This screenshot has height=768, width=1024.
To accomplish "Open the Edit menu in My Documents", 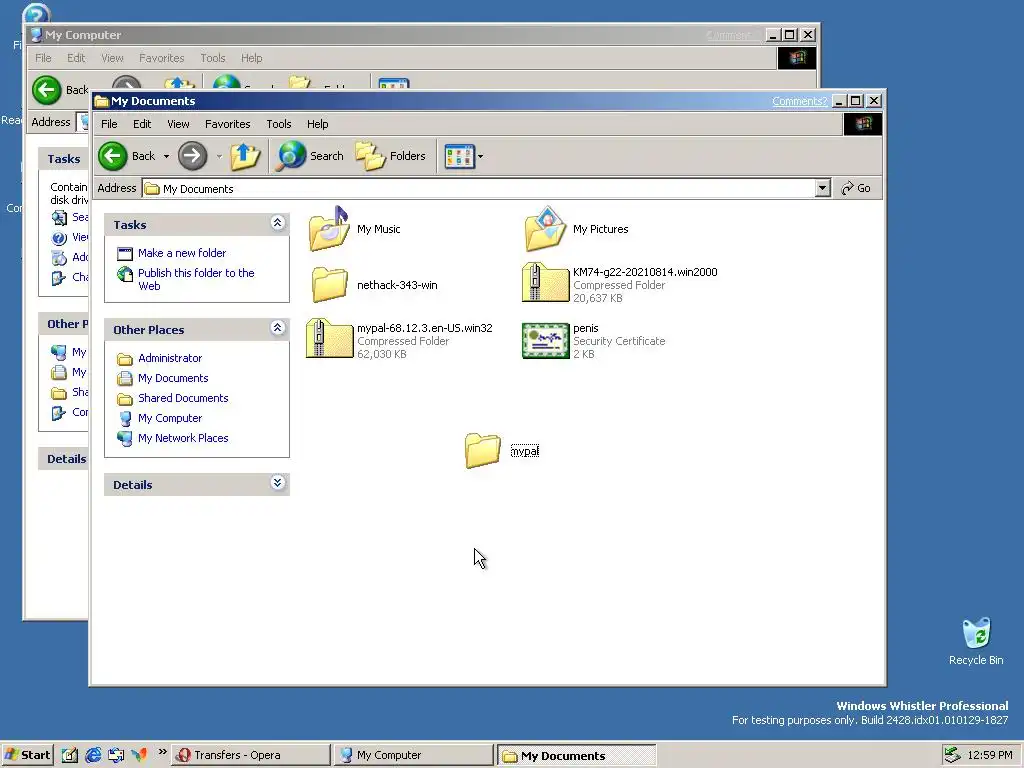I will click(142, 124).
